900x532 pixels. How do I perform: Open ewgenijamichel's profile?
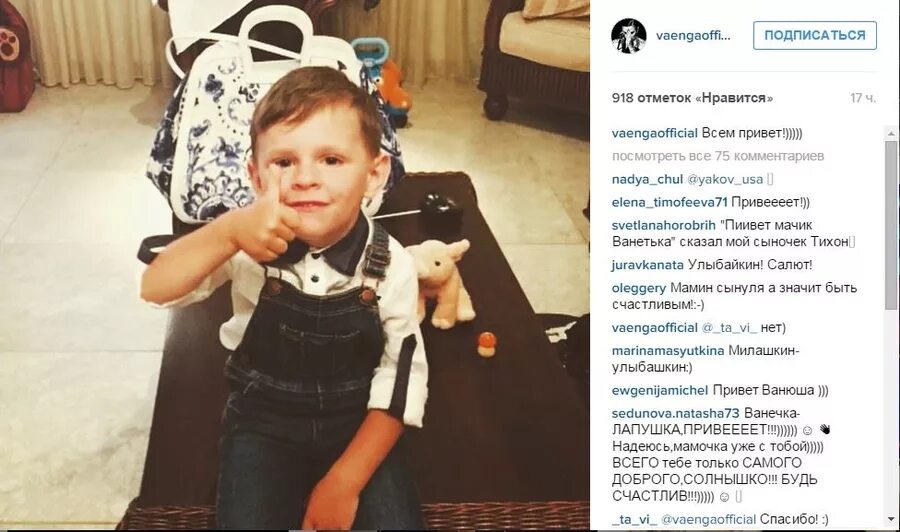coord(660,391)
